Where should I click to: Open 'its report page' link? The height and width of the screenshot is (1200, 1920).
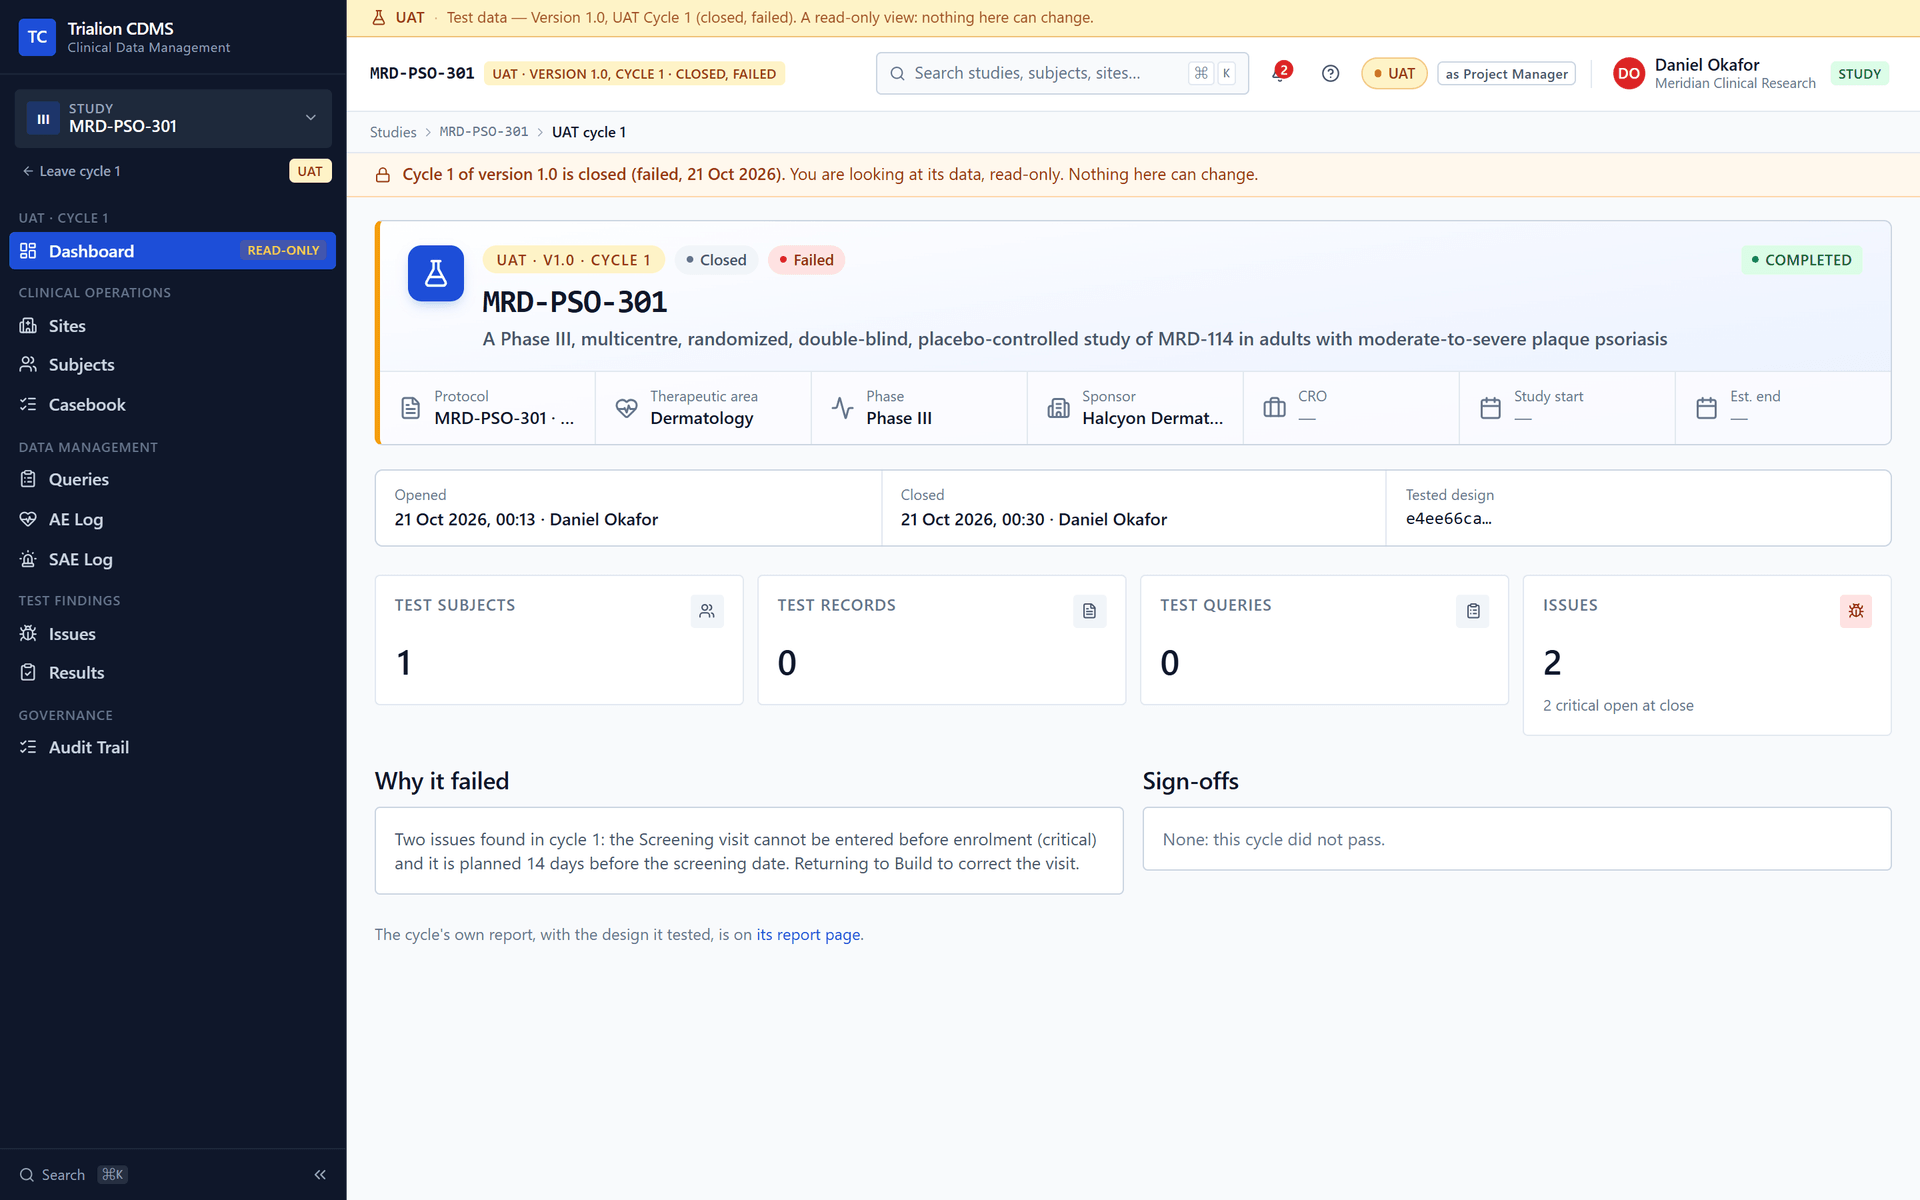(808, 935)
